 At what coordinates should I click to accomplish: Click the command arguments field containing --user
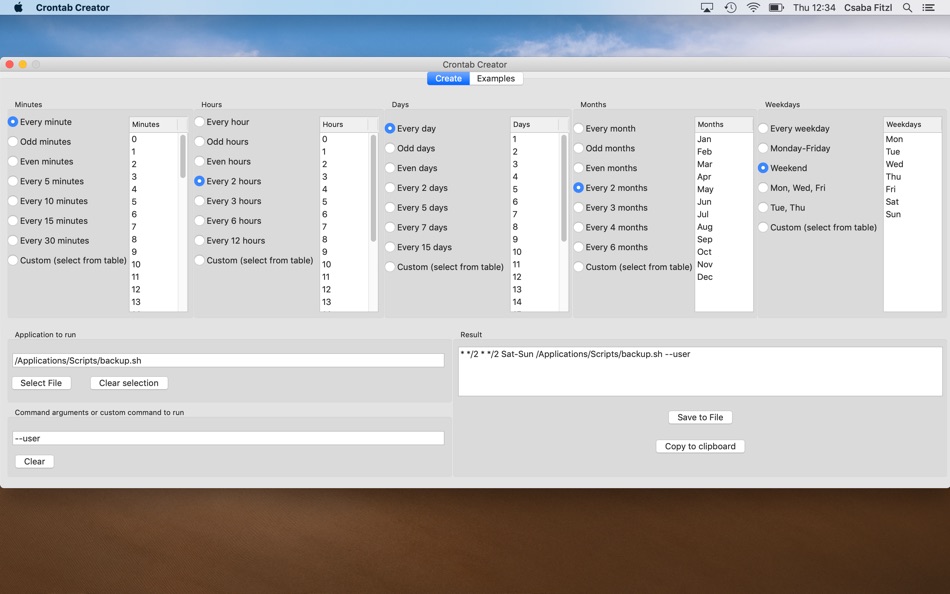[228, 438]
